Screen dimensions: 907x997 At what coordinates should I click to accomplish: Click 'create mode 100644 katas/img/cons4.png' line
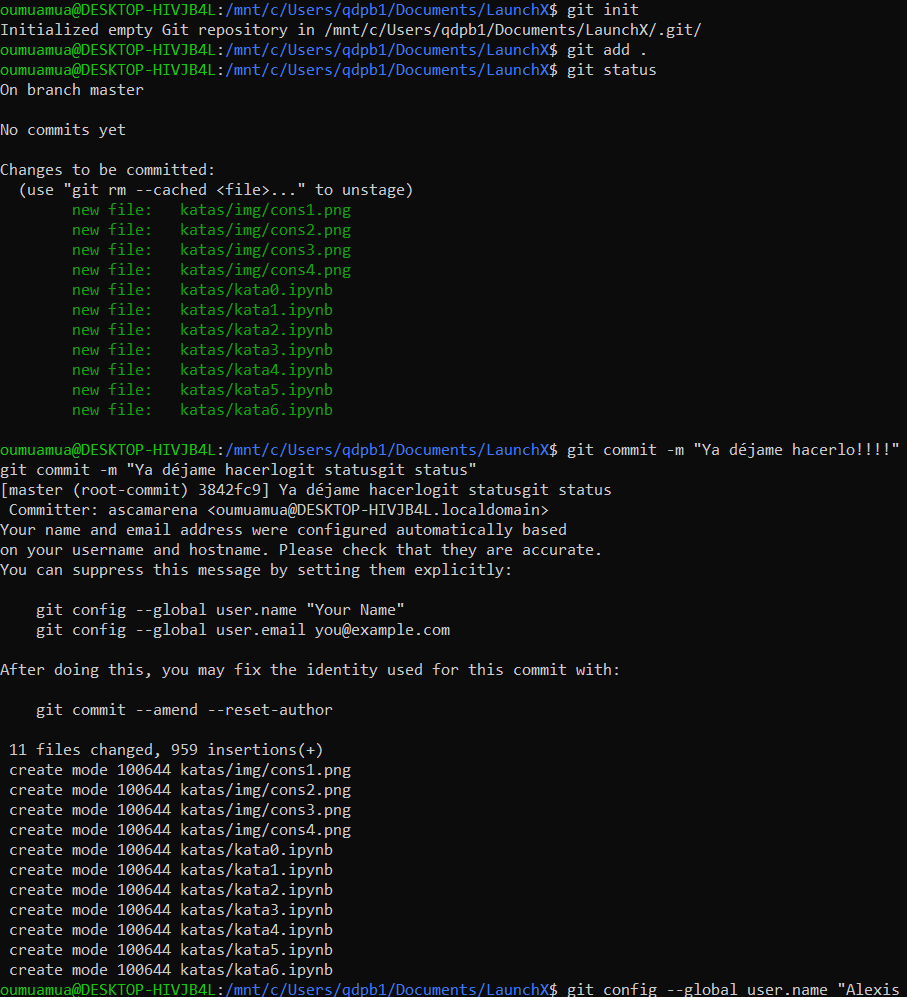pyautogui.click(x=180, y=830)
